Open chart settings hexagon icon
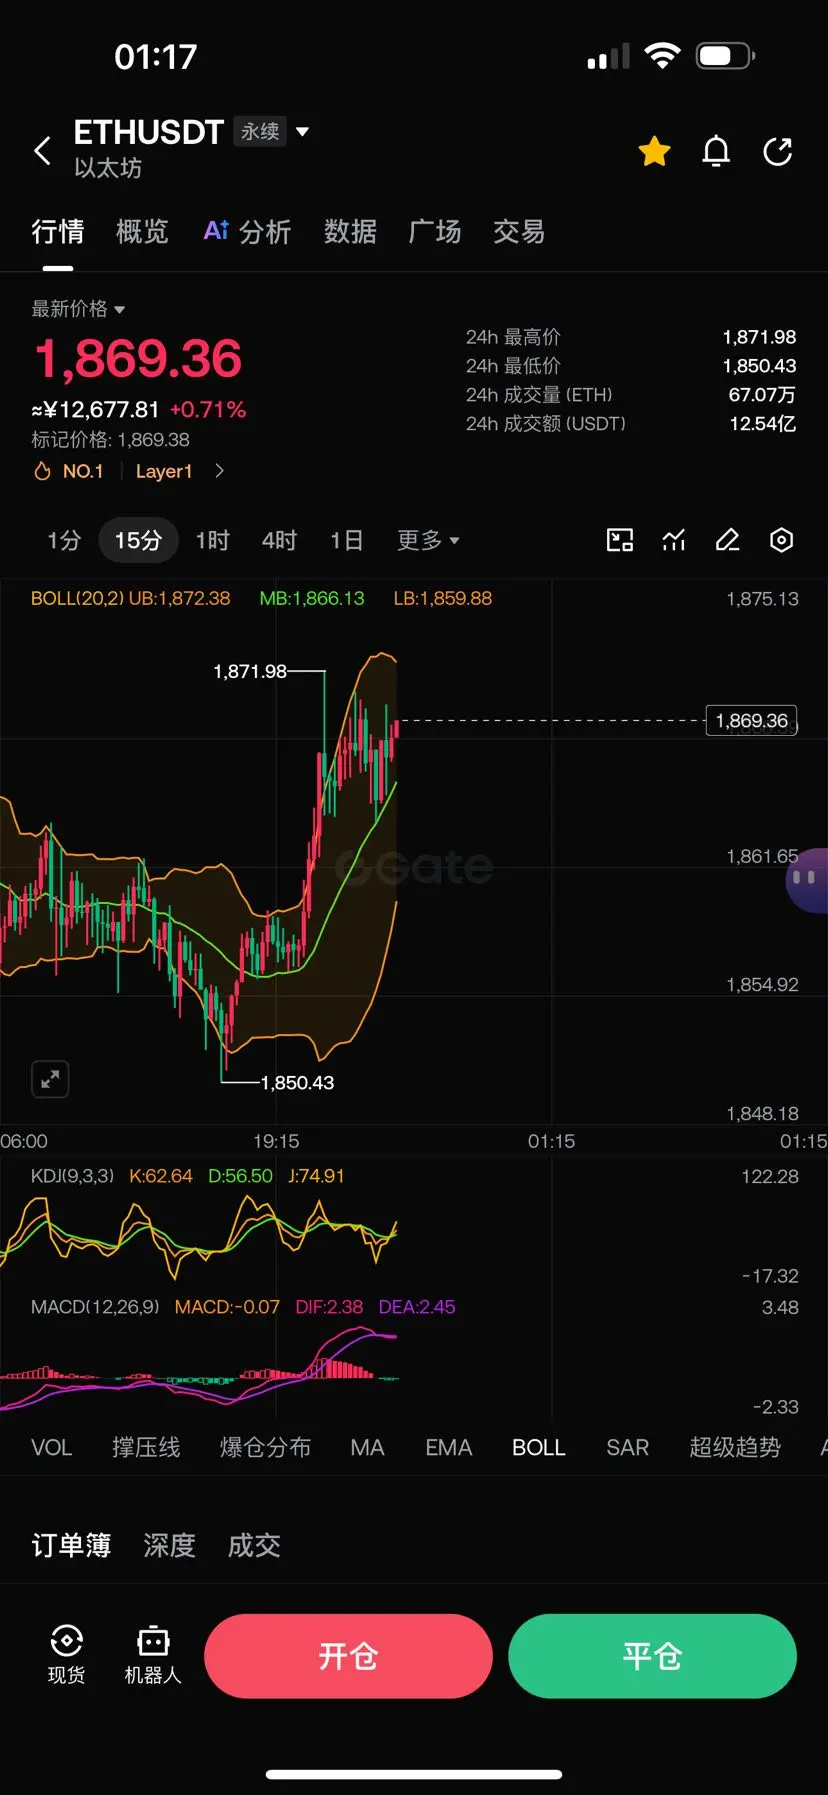Screen dimensions: 828x1795 [x=781, y=541]
